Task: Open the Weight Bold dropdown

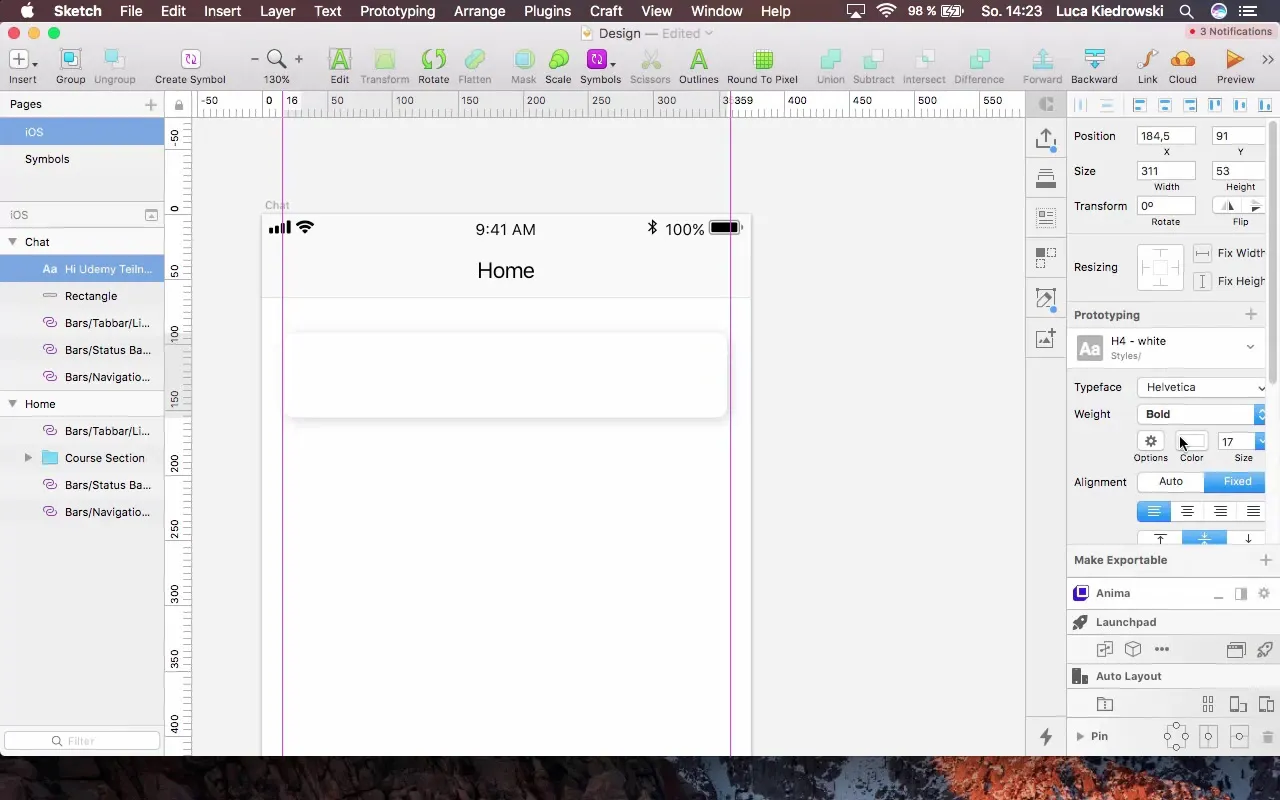Action: click(1202, 414)
